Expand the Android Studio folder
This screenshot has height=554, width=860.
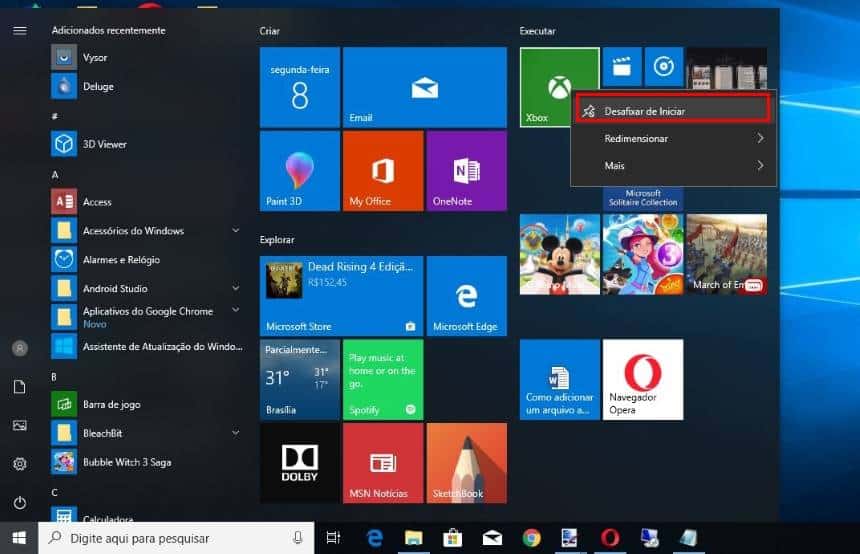point(147,289)
